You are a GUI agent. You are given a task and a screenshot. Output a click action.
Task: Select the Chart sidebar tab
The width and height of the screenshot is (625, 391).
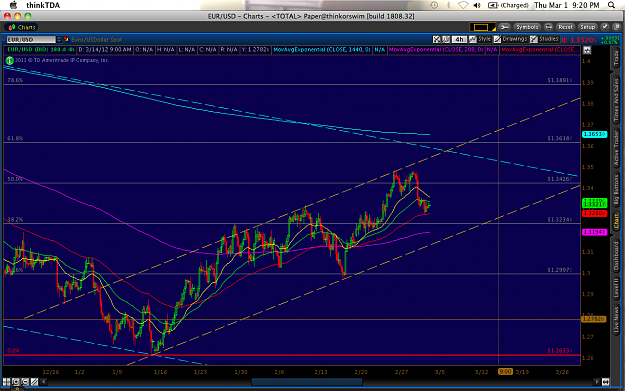tap(616, 221)
